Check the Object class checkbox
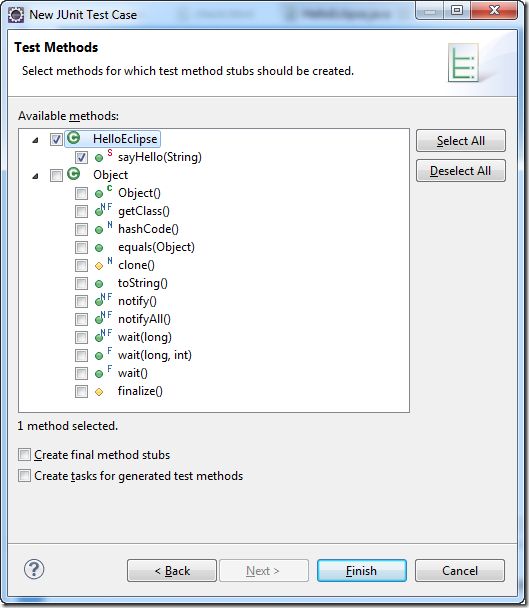Screen dimensions: 529x608 click(56, 175)
